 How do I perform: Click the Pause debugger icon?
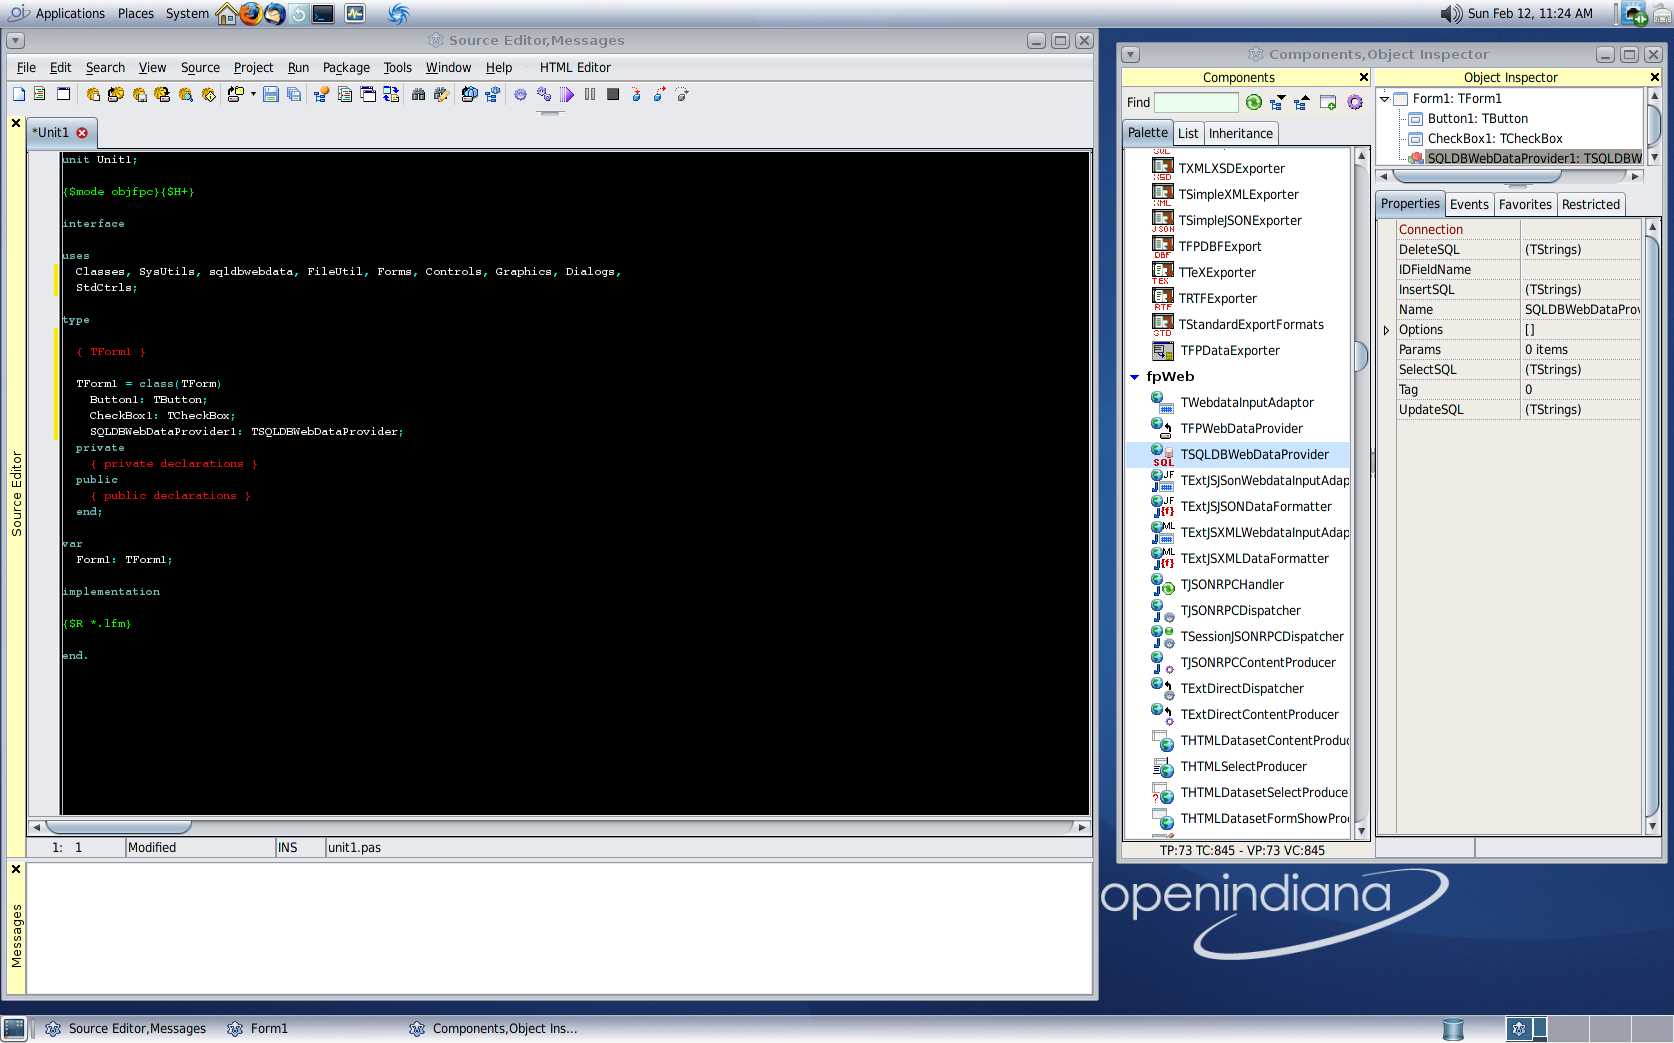[x=590, y=94]
